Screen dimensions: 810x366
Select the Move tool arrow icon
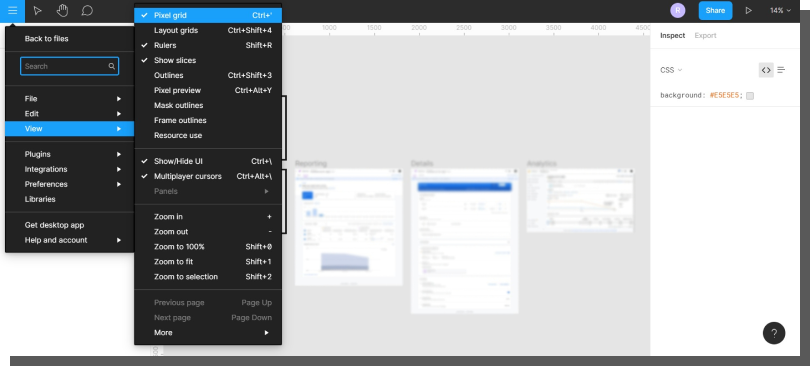click(x=37, y=11)
